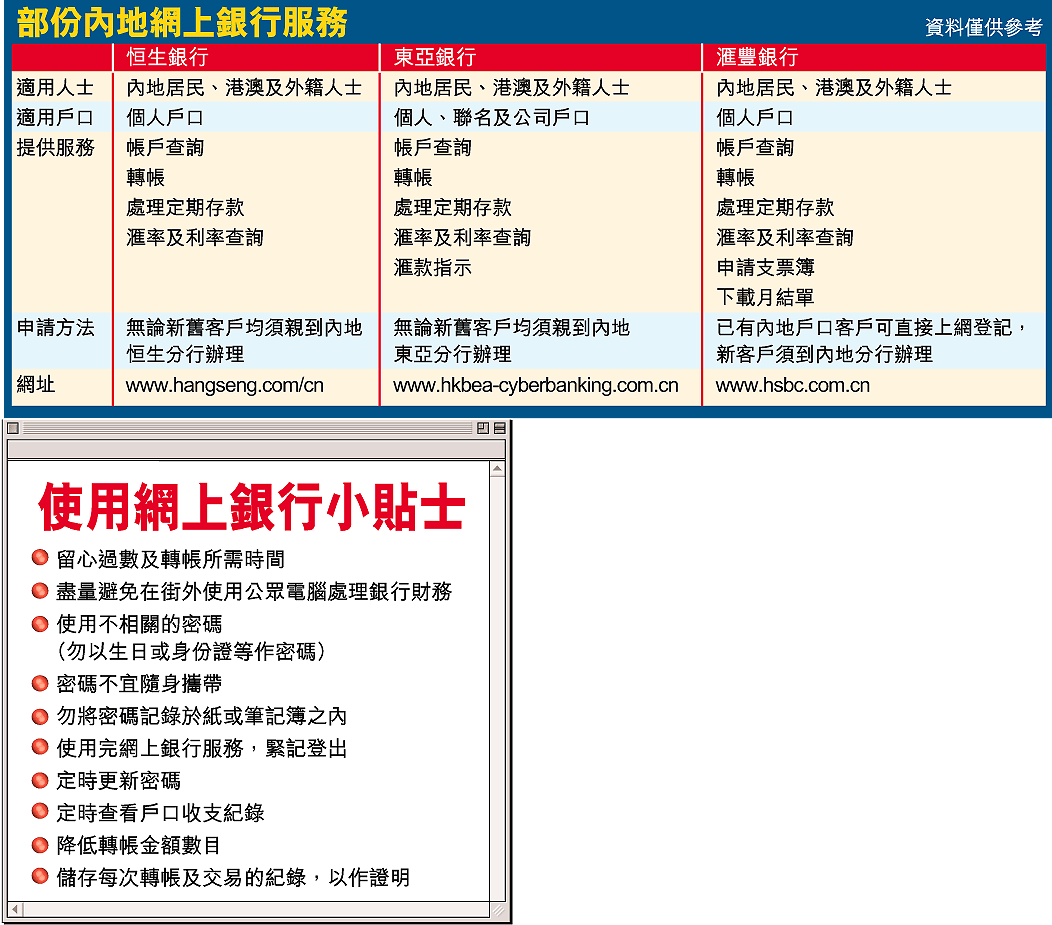Click red bullet beside 密碼不宜隨身攜帶
The height and width of the screenshot is (925, 1052).
pos(40,684)
